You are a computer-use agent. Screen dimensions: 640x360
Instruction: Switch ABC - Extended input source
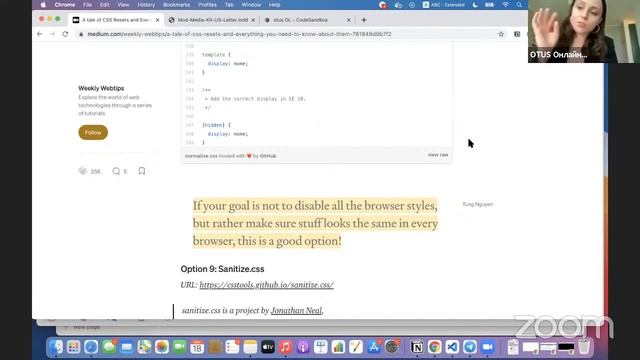click(444, 5)
